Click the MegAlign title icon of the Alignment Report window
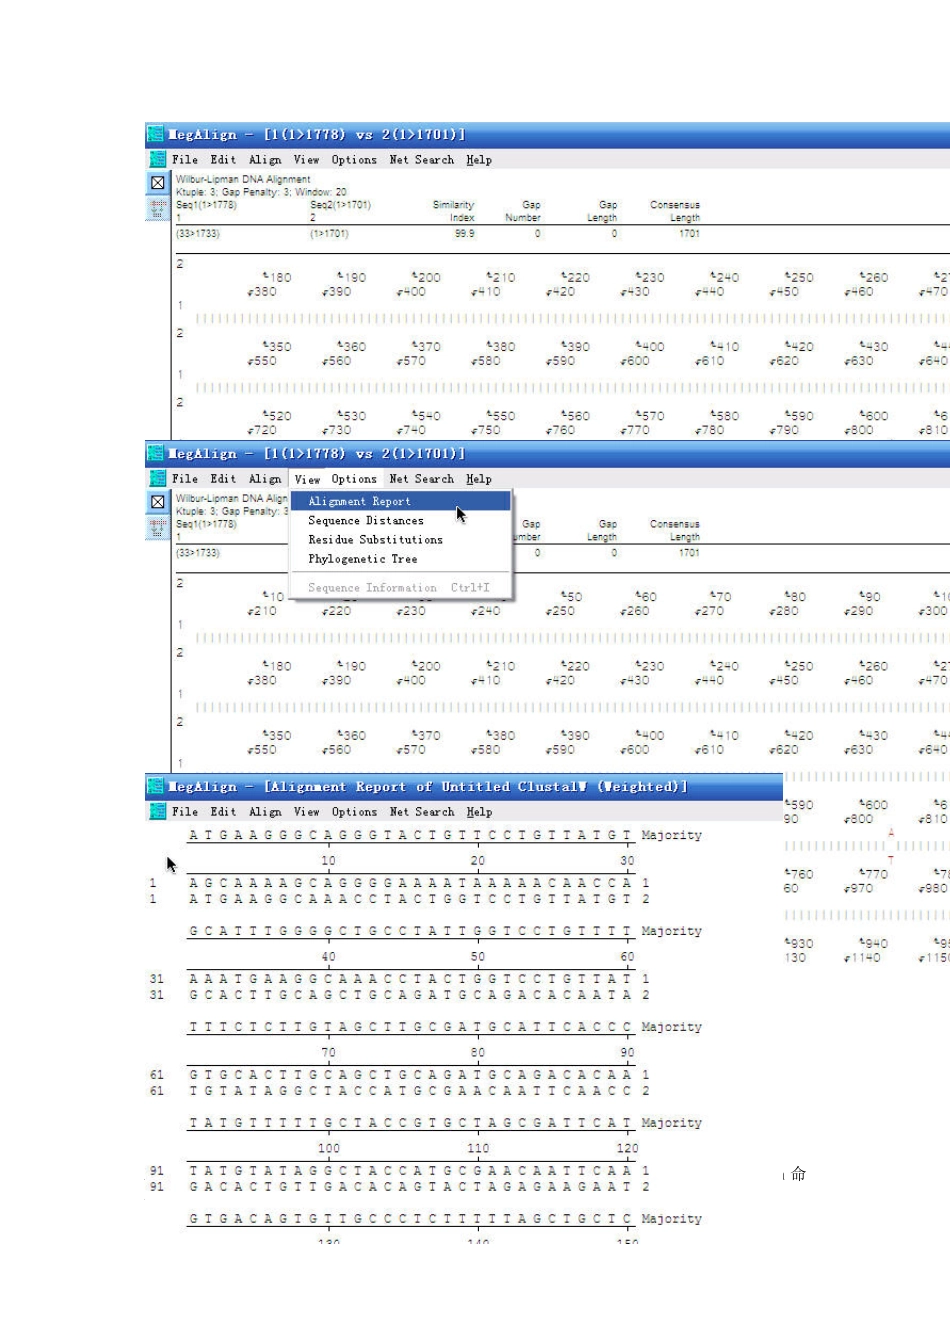The height and width of the screenshot is (1344, 950). 155,787
